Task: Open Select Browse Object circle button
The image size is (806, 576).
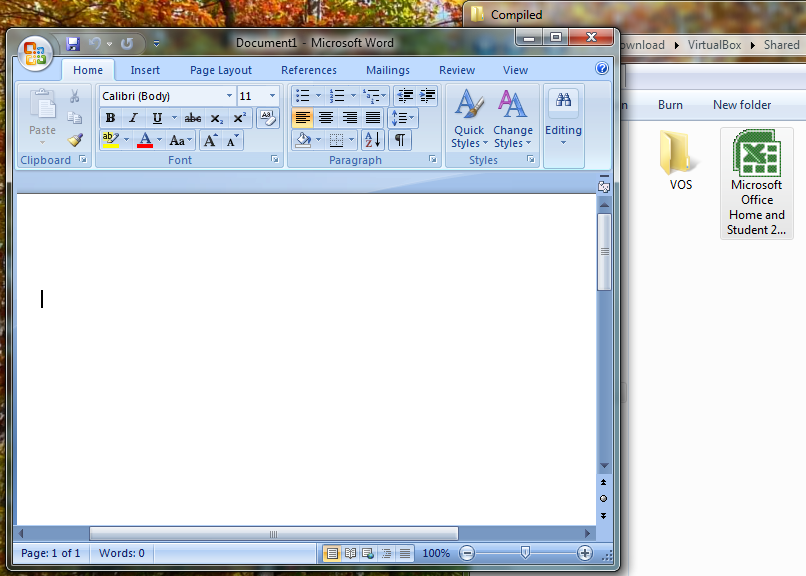Action: pyautogui.click(x=603, y=498)
